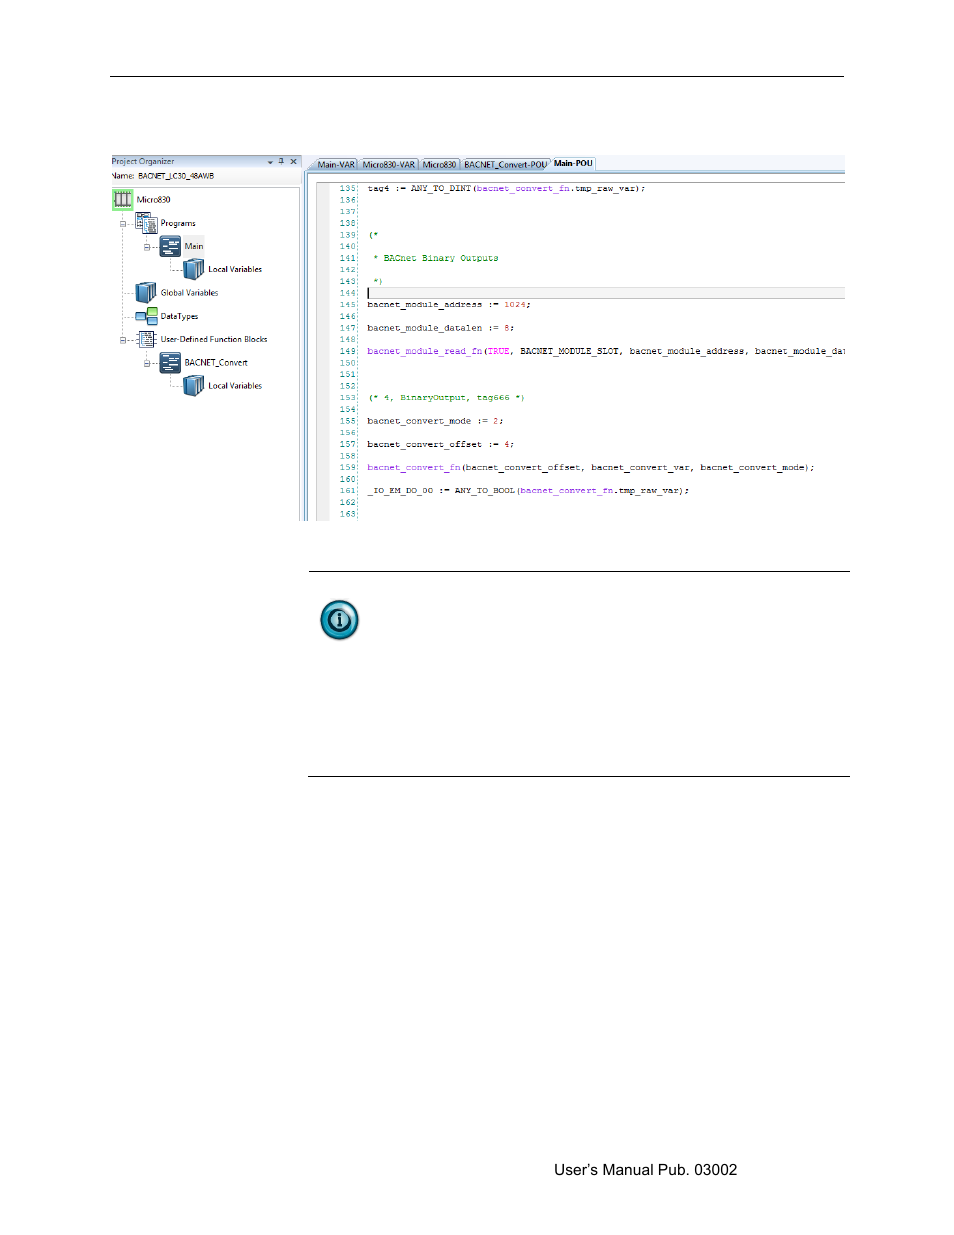This screenshot has height=1235, width=954.
Task: Click the 'tag4 := ANY_TO_DINT' code line
Action: pyautogui.click(x=507, y=188)
